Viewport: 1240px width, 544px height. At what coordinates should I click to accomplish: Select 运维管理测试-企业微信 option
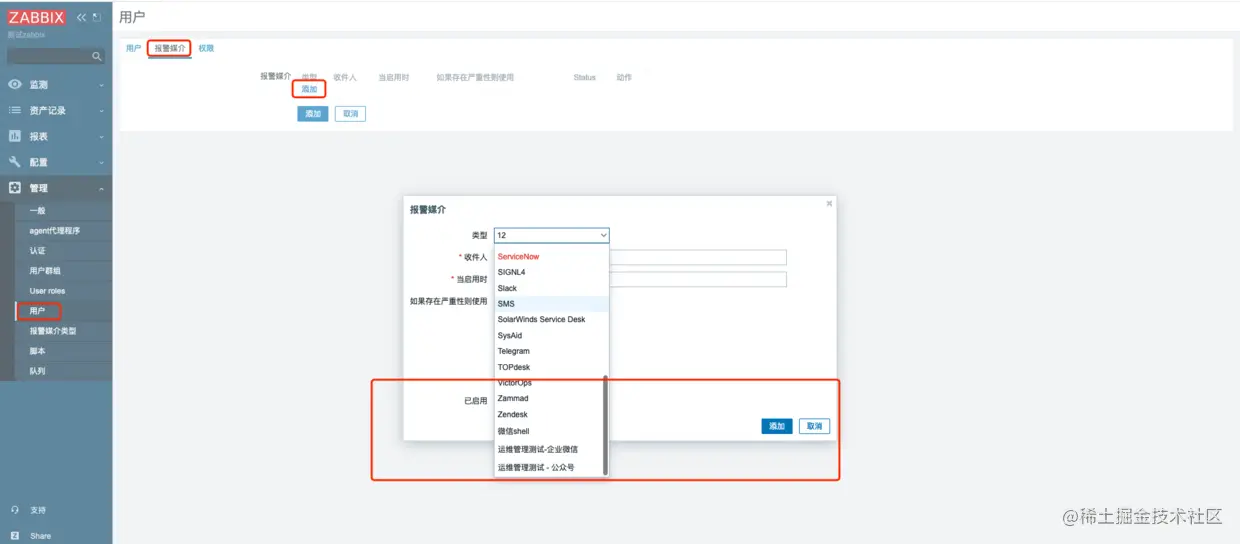[x=548, y=449]
